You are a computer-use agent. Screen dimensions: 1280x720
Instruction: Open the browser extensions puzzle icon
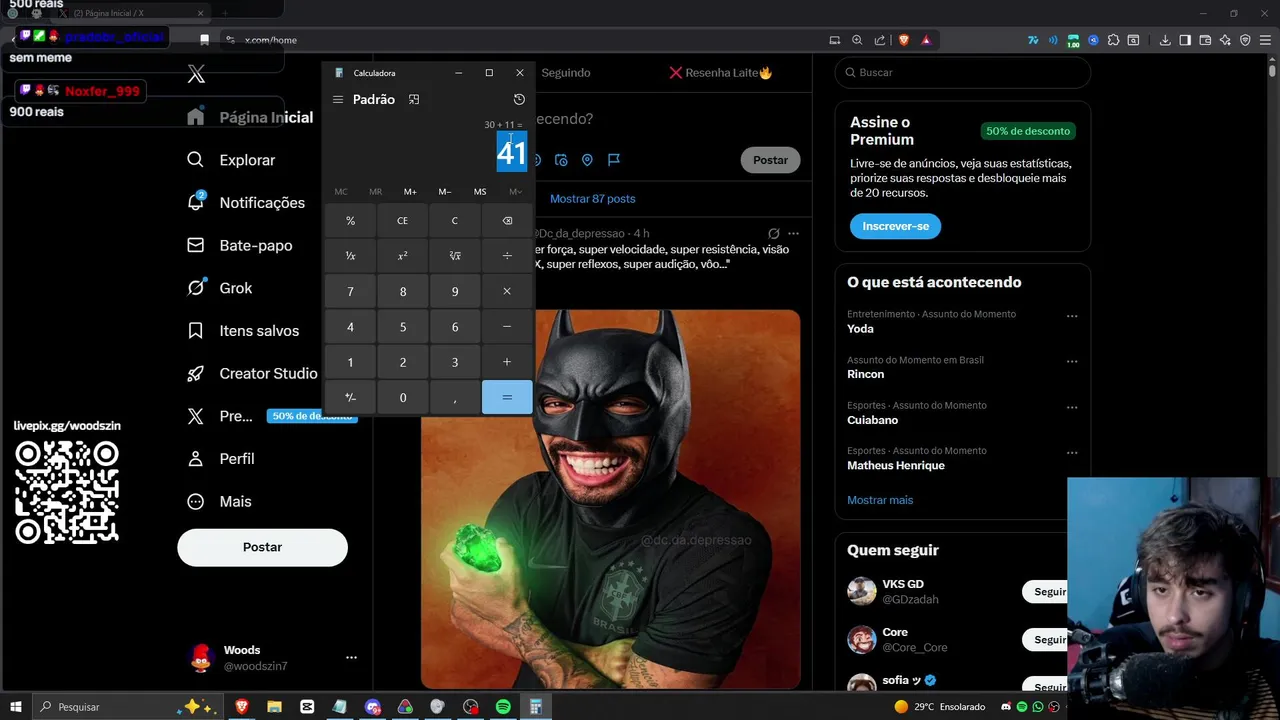point(1113,40)
